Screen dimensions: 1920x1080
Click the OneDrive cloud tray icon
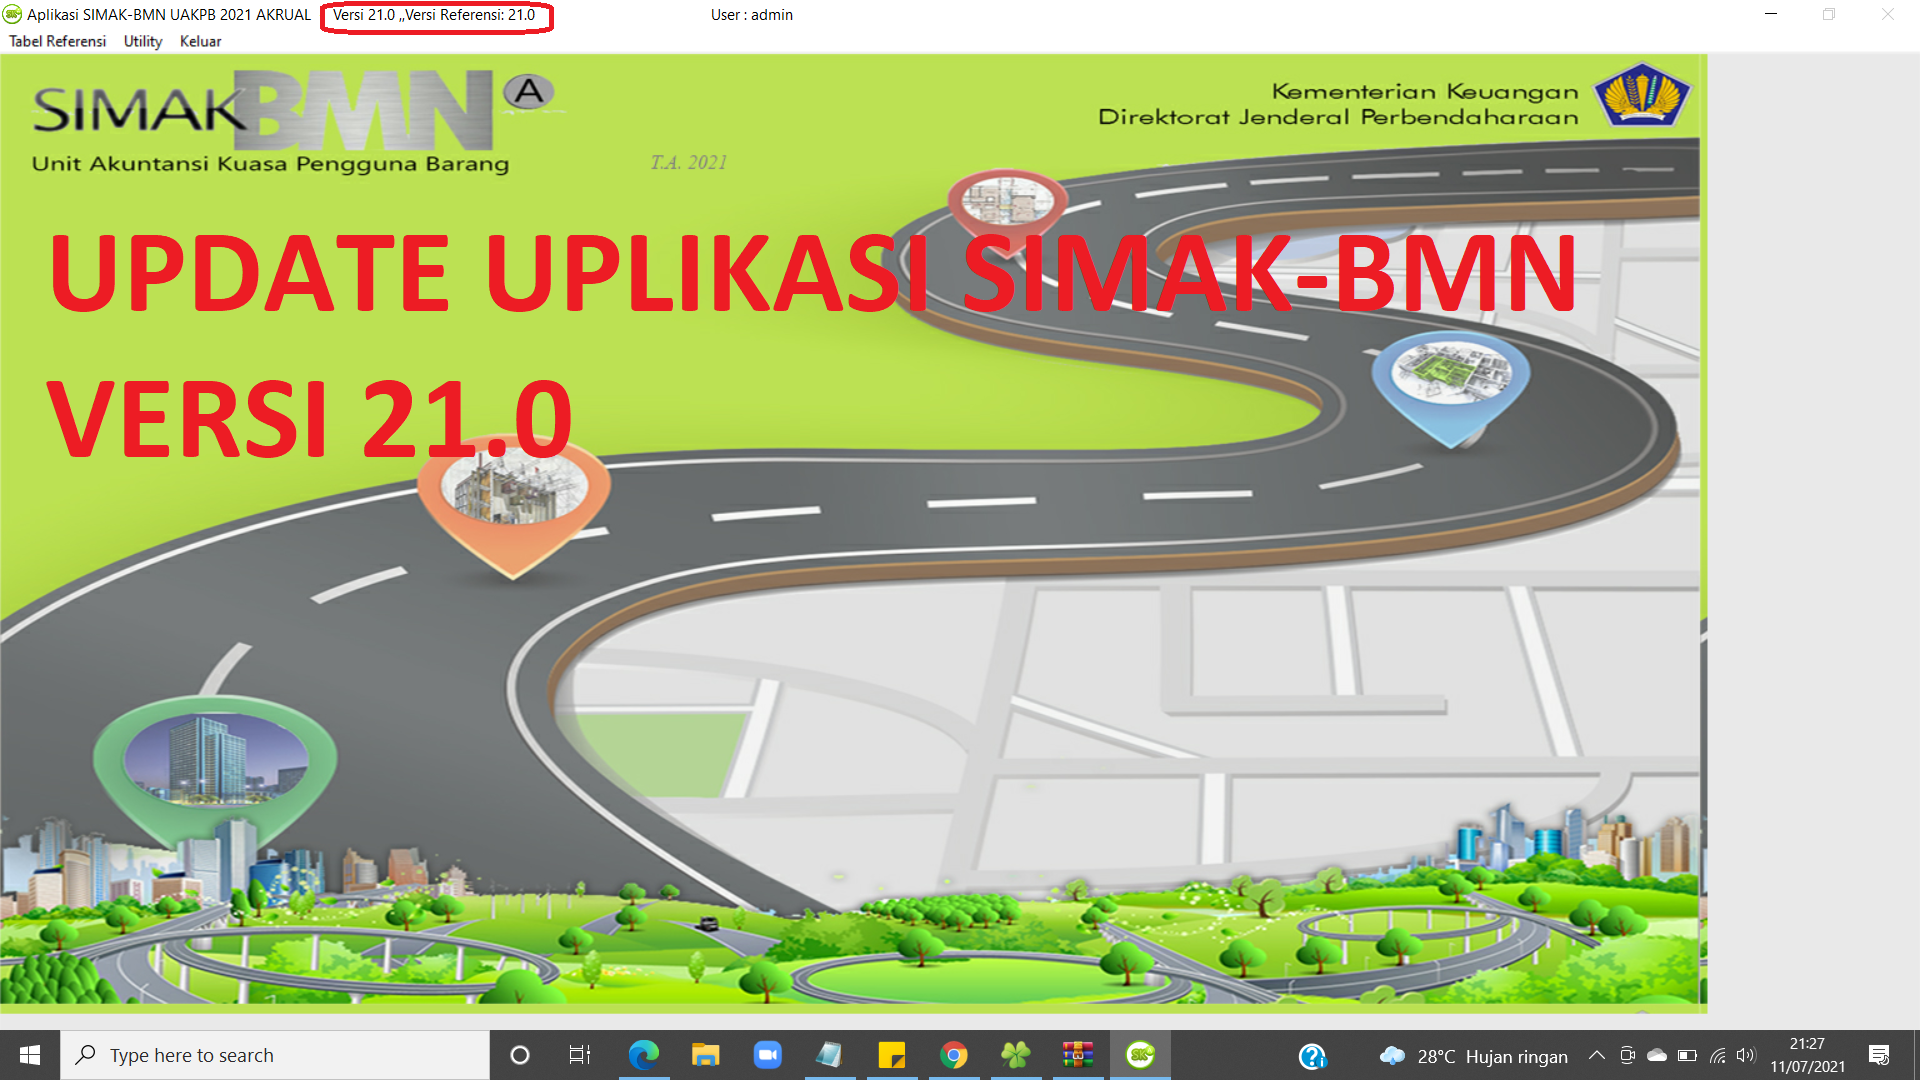[x=1657, y=1055]
